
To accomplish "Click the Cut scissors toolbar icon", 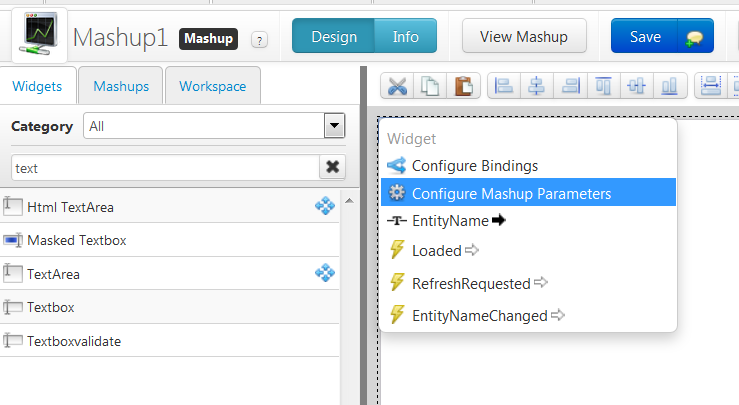I will coord(397,86).
